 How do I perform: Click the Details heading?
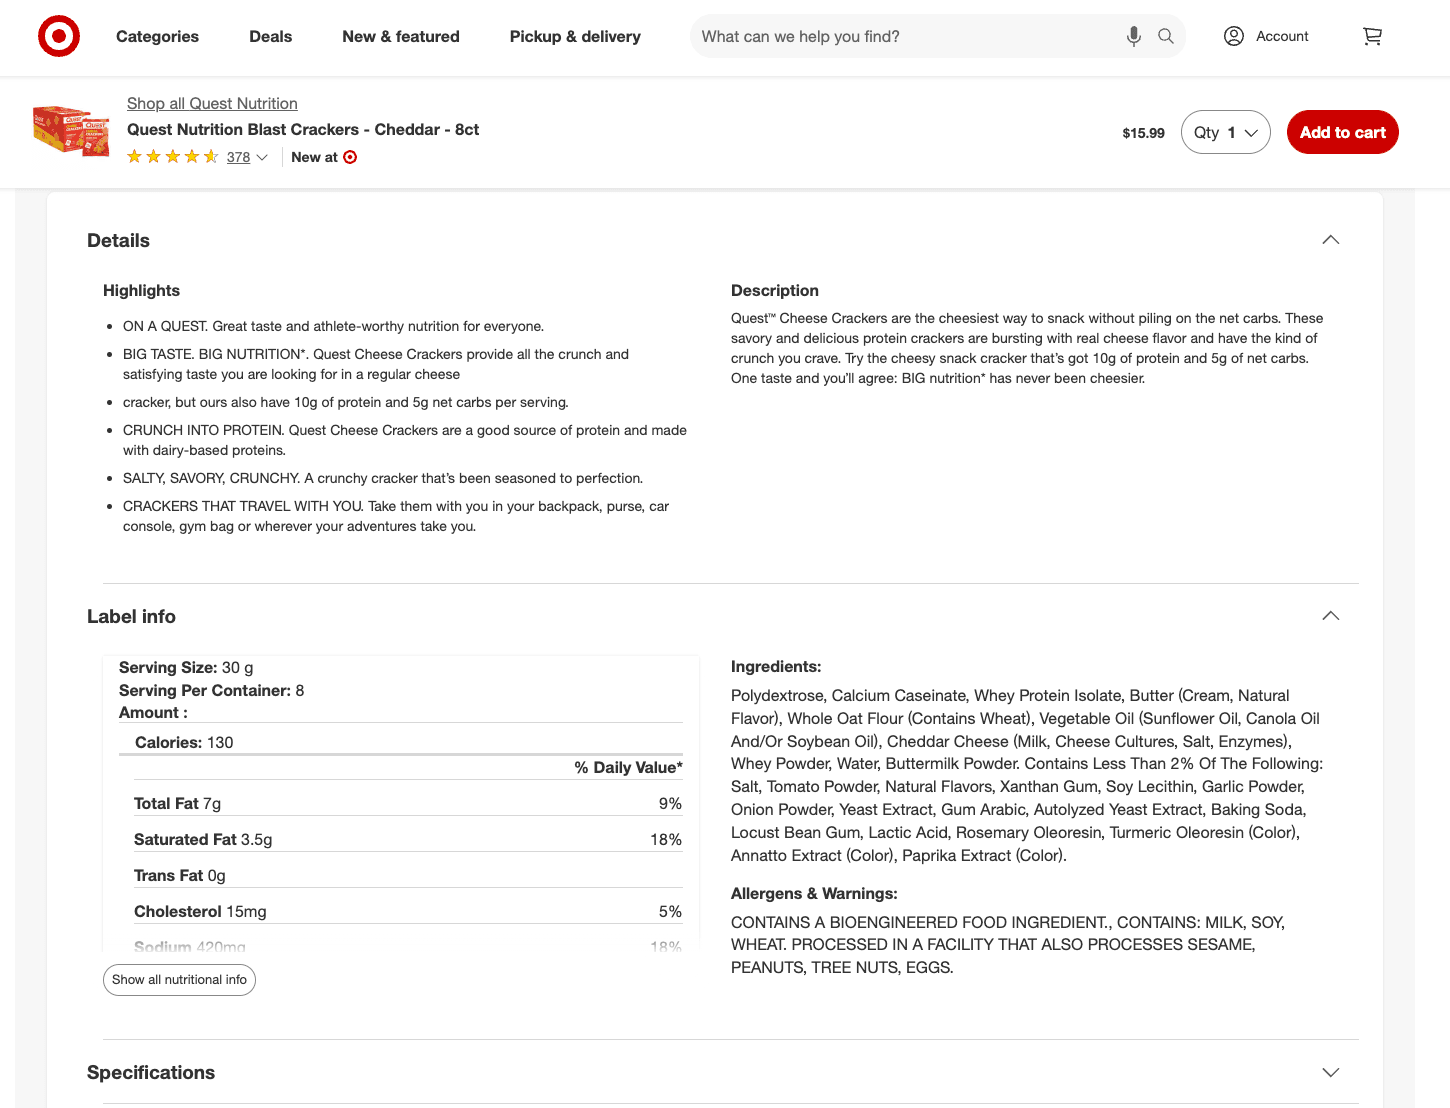point(118,240)
